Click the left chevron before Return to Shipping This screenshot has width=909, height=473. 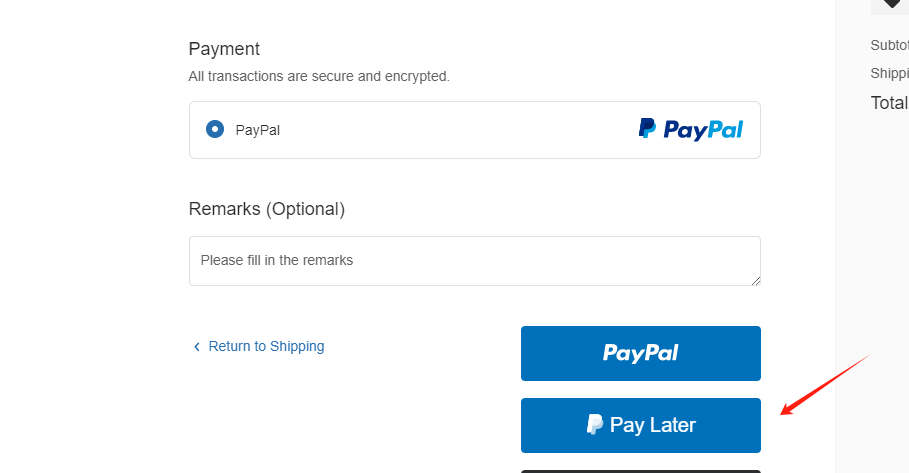197,347
